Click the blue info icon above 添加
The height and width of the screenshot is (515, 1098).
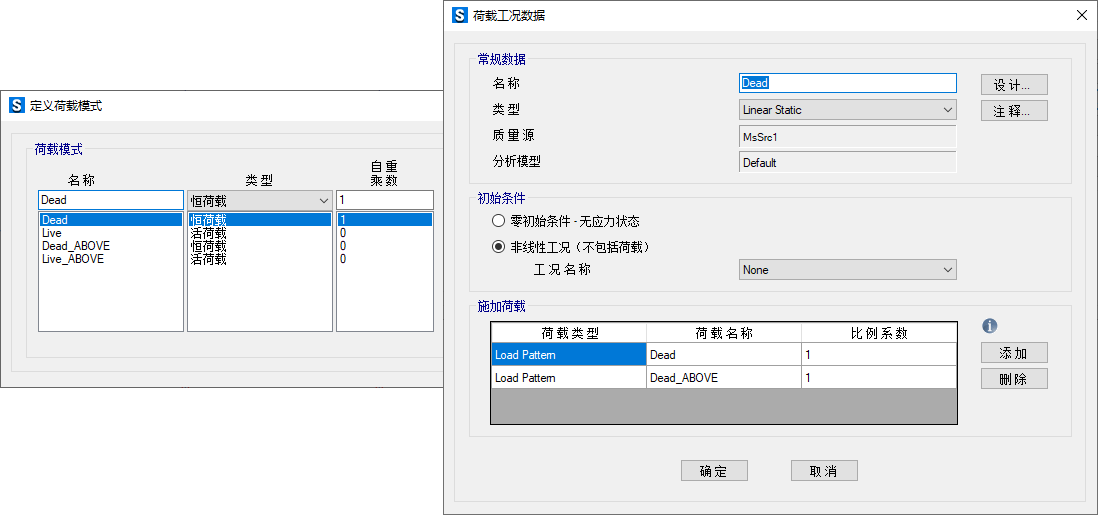(990, 326)
